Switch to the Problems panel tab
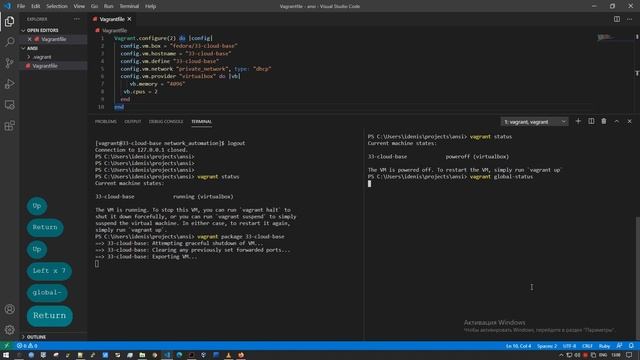640x360 pixels. (106, 121)
